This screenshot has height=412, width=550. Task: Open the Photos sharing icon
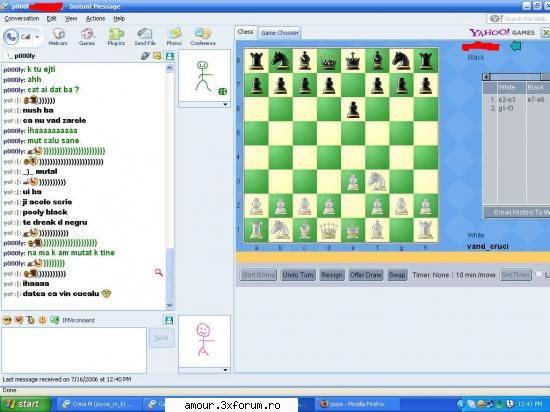[x=174, y=33]
